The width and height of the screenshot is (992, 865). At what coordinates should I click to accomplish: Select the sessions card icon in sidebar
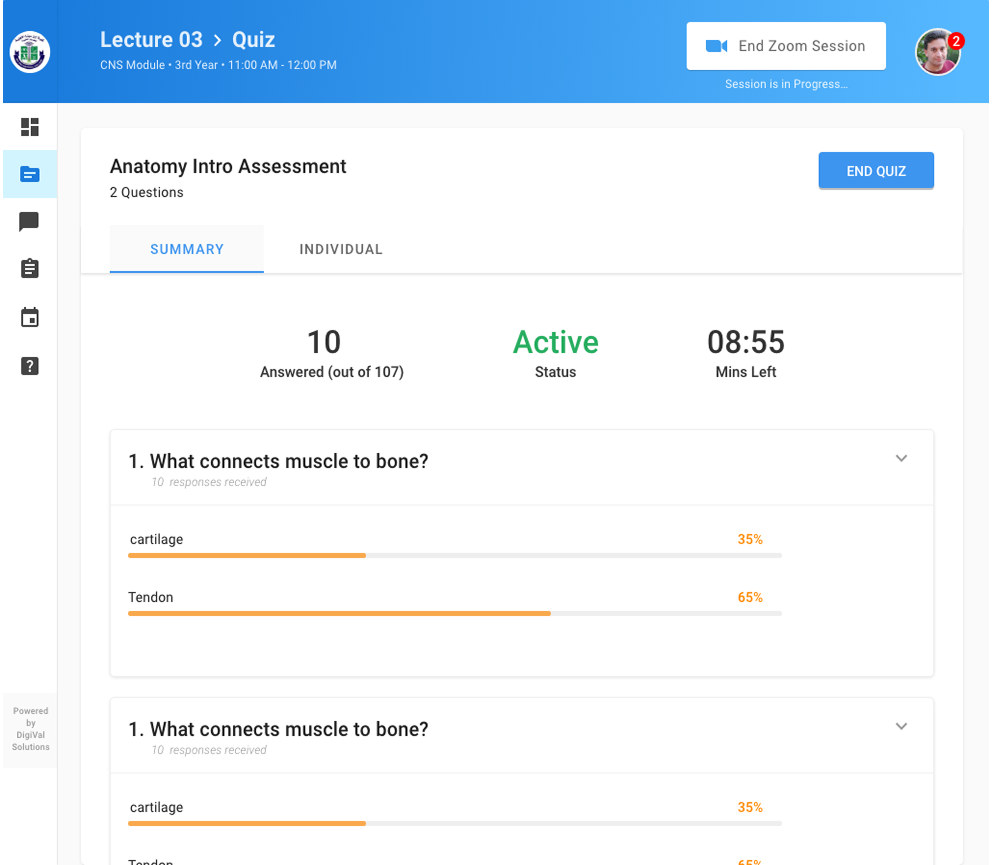(x=30, y=174)
